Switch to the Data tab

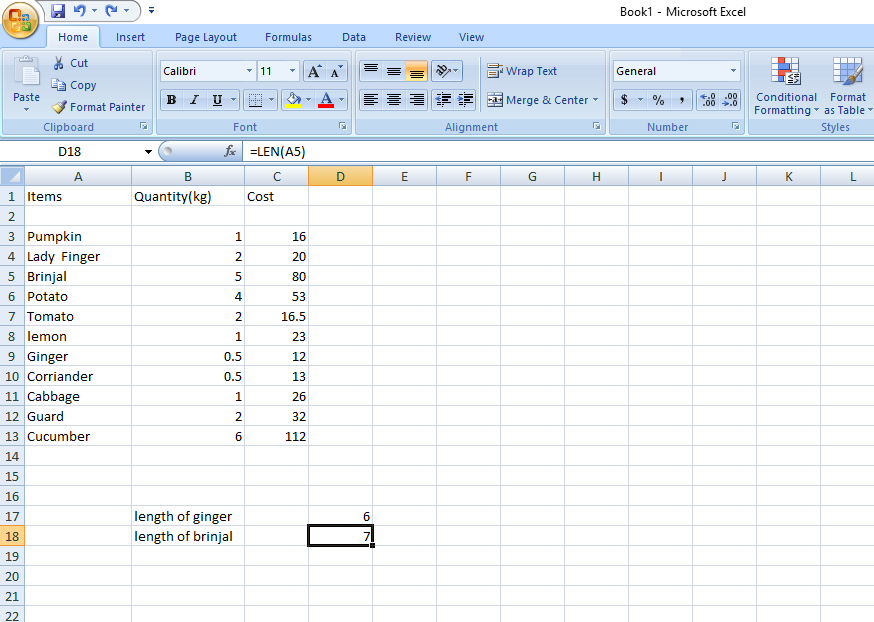(x=354, y=37)
